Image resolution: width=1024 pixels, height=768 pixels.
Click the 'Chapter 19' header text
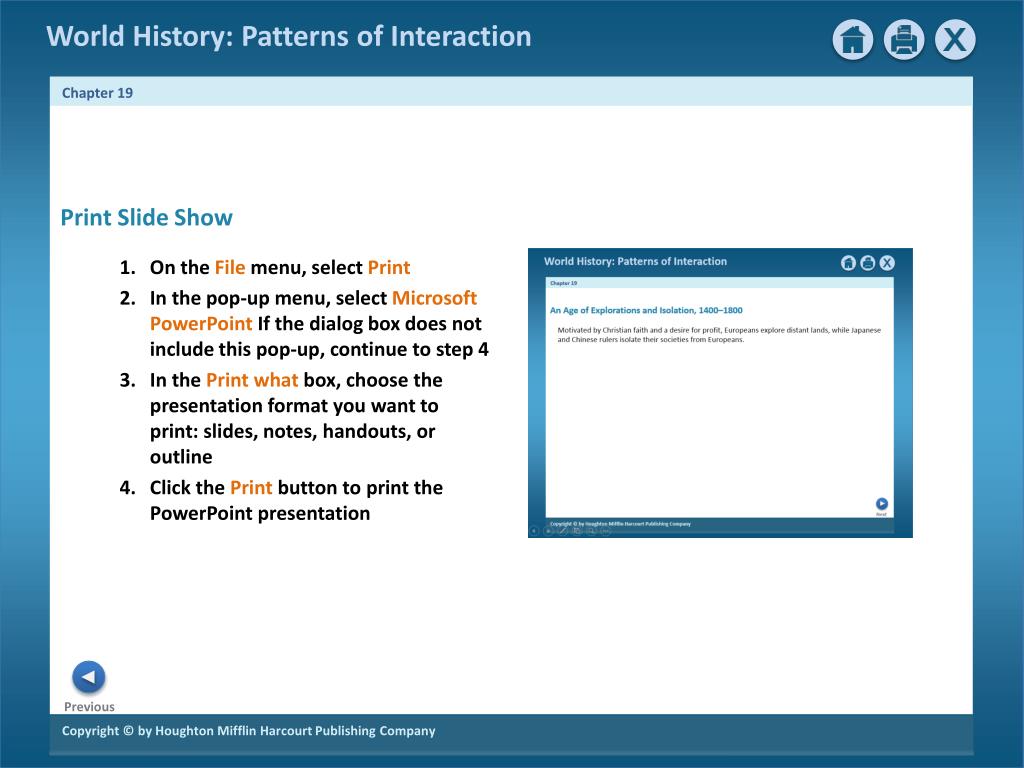97,93
